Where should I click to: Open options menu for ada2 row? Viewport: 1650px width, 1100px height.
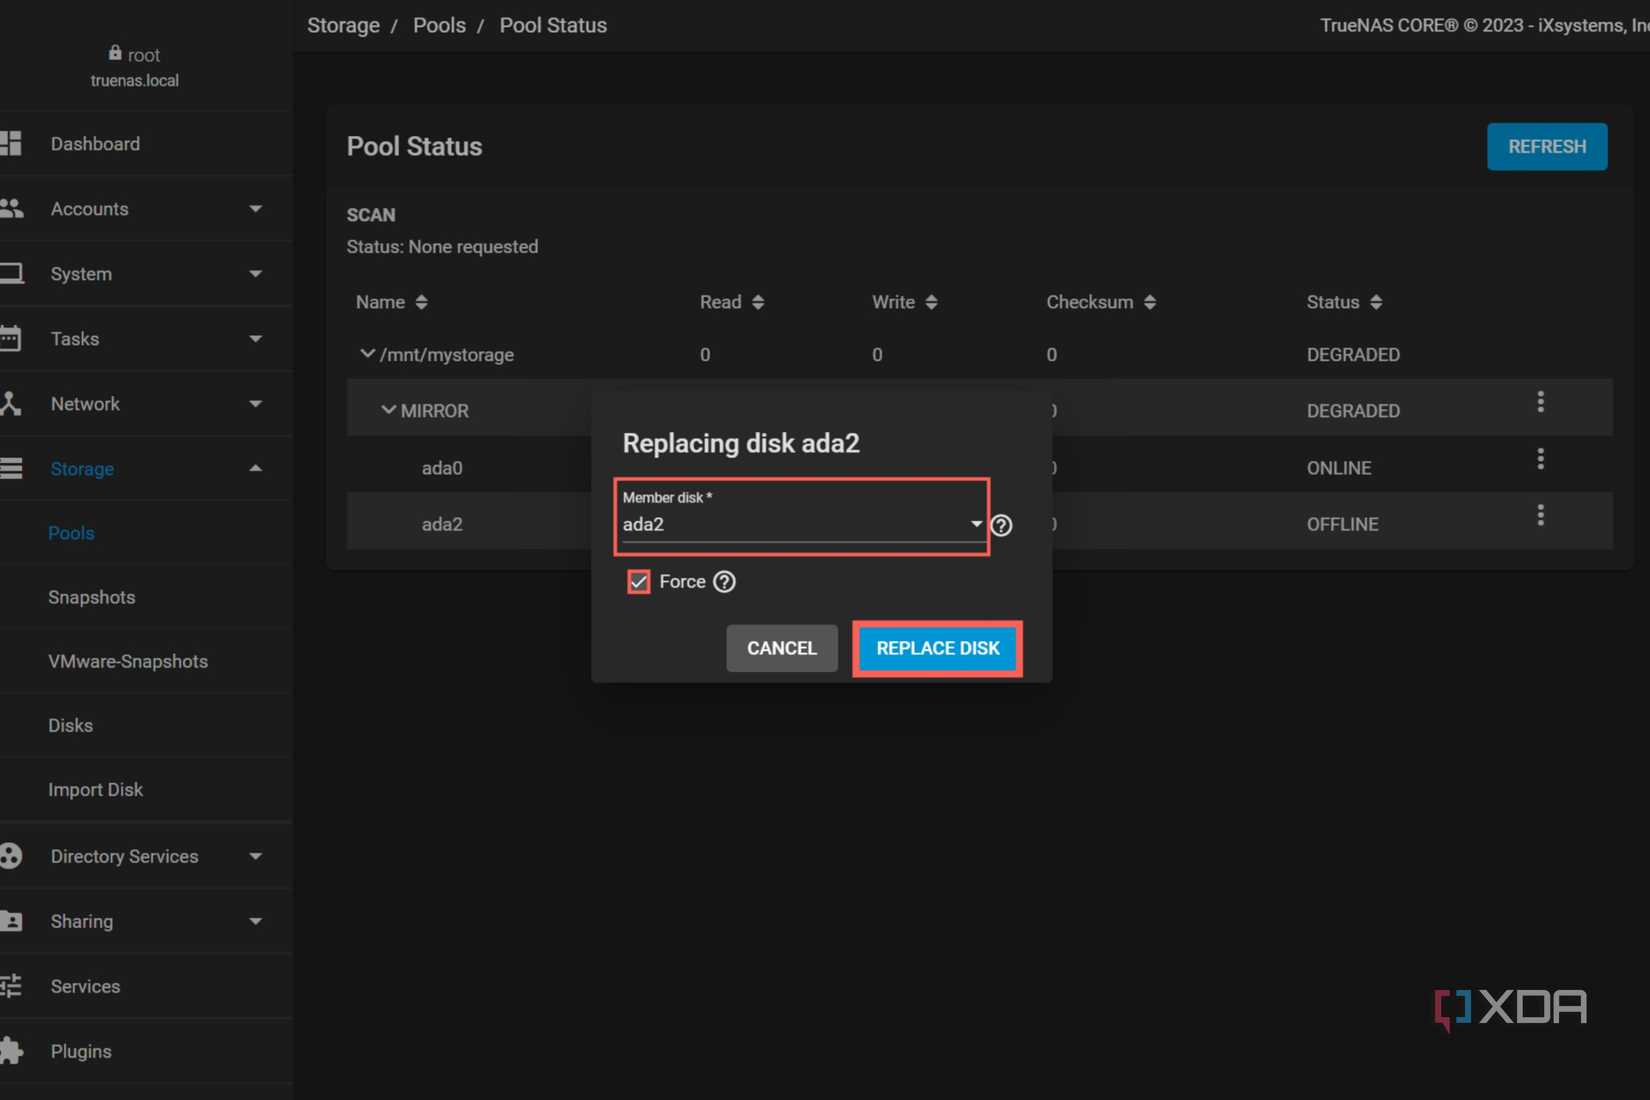[x=1541, y=515]
